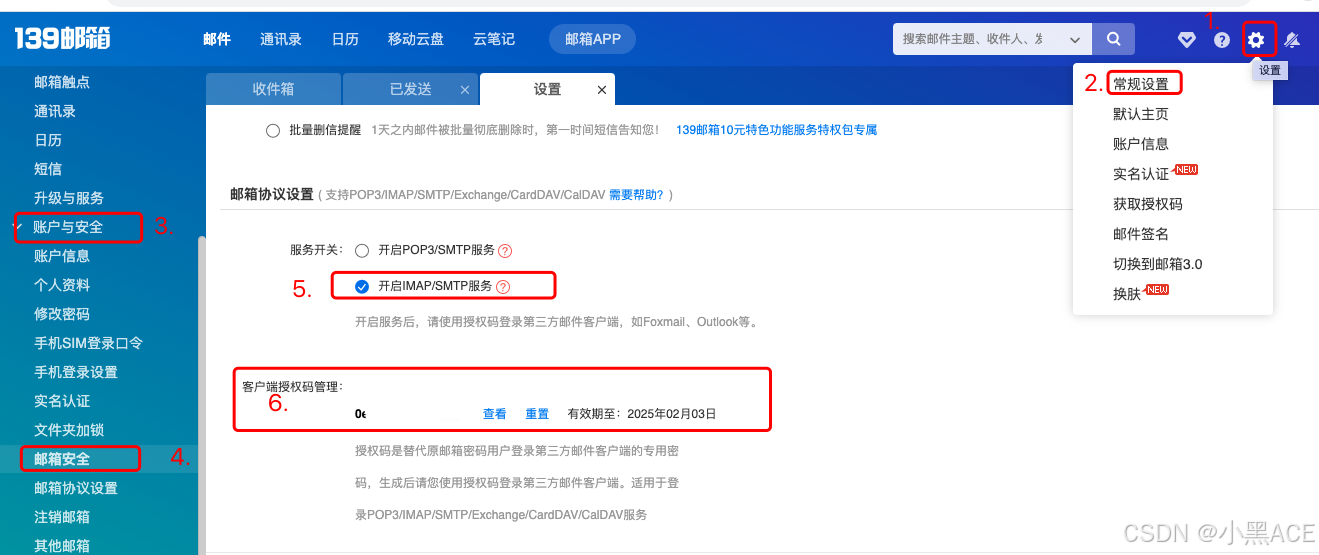Click help icon beside 开启POP3/SMTP服务
Viewport: 1319px width, 555px height.
coord(505,251)
